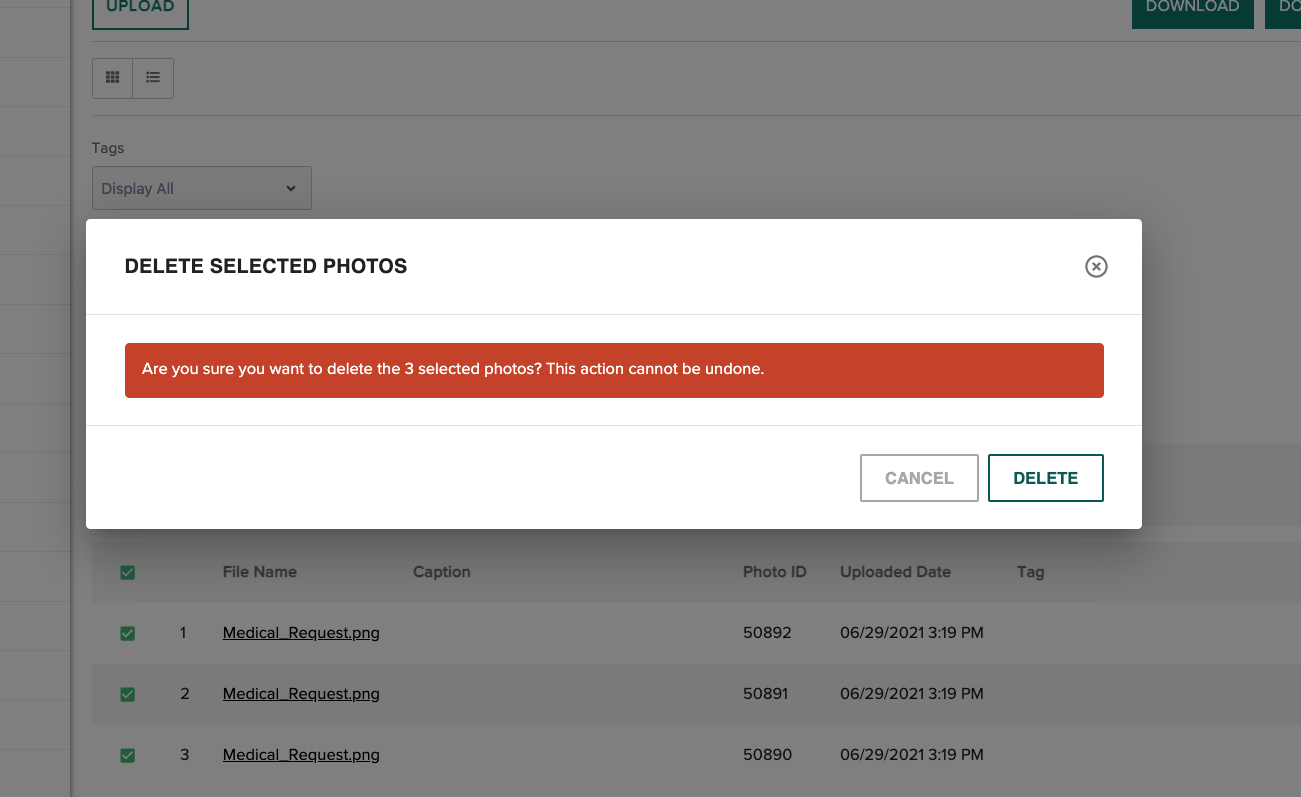Switch to list view layout
The width and height of the screenshot is (1301, 797).
coord(152,77)
